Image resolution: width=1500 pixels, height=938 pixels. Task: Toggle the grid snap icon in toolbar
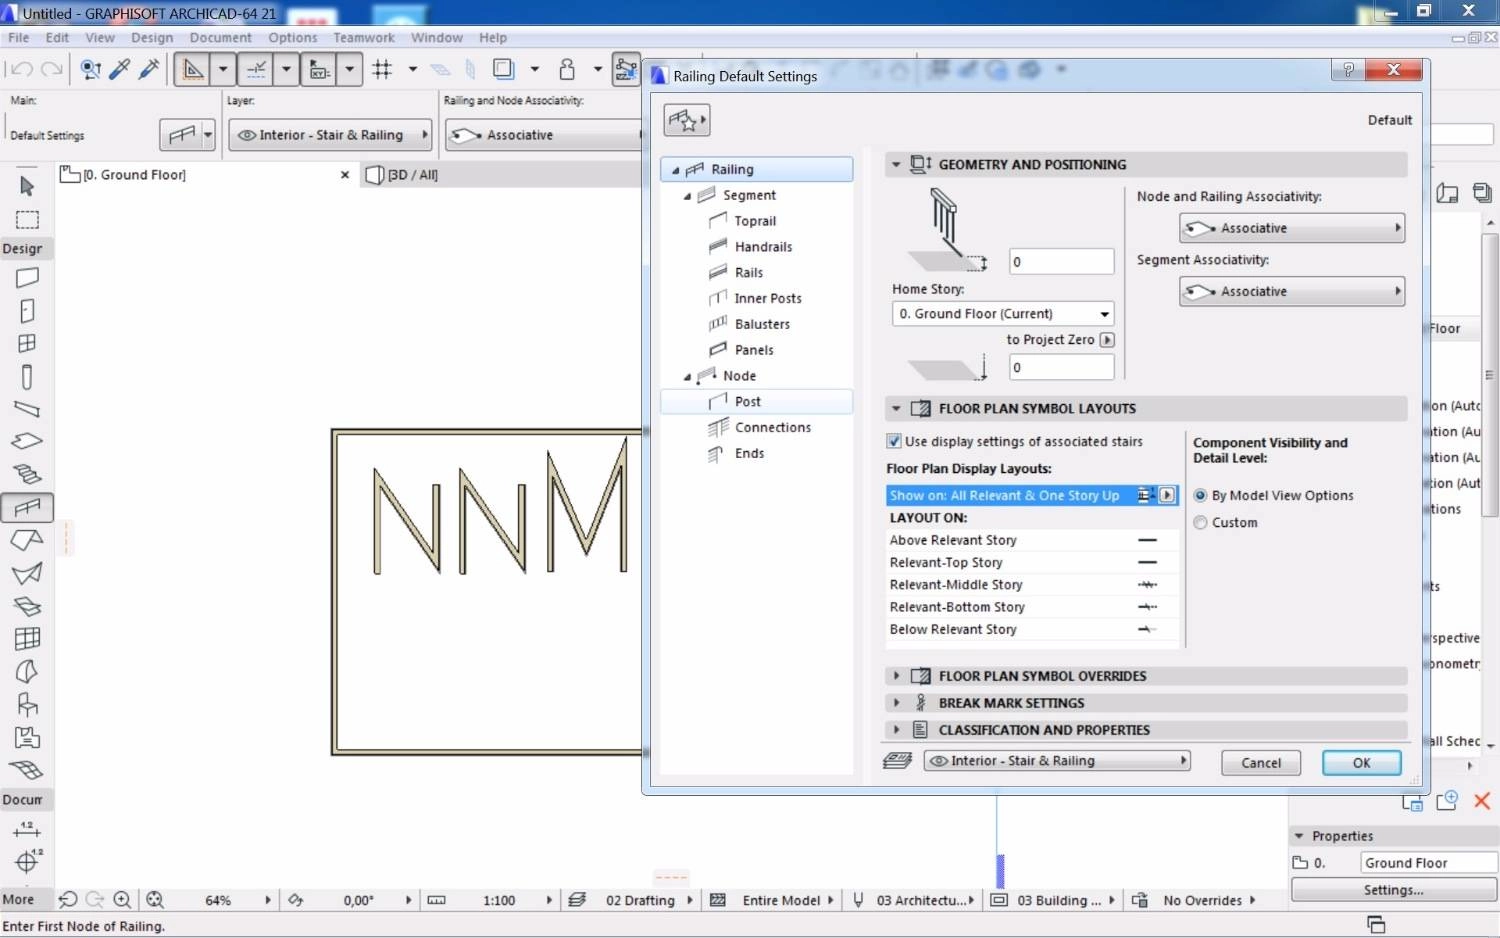tap(382, 69)
